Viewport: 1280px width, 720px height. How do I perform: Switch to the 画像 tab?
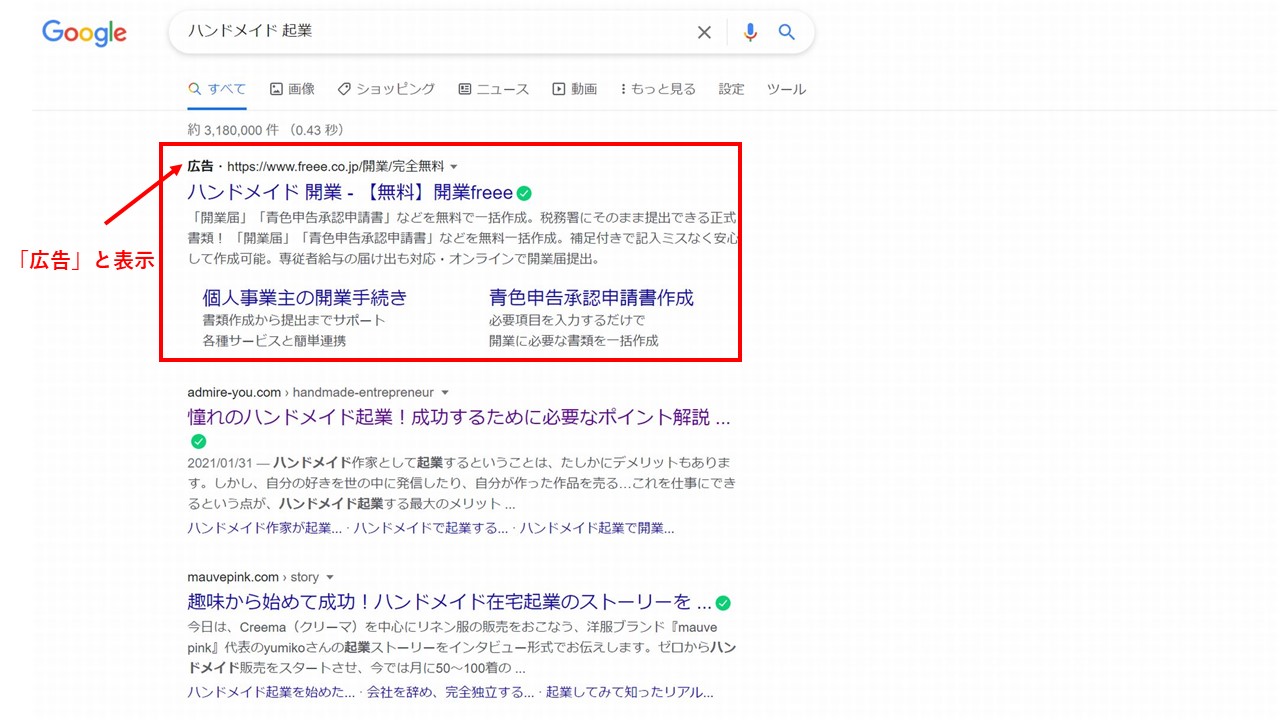click(292, 89)
